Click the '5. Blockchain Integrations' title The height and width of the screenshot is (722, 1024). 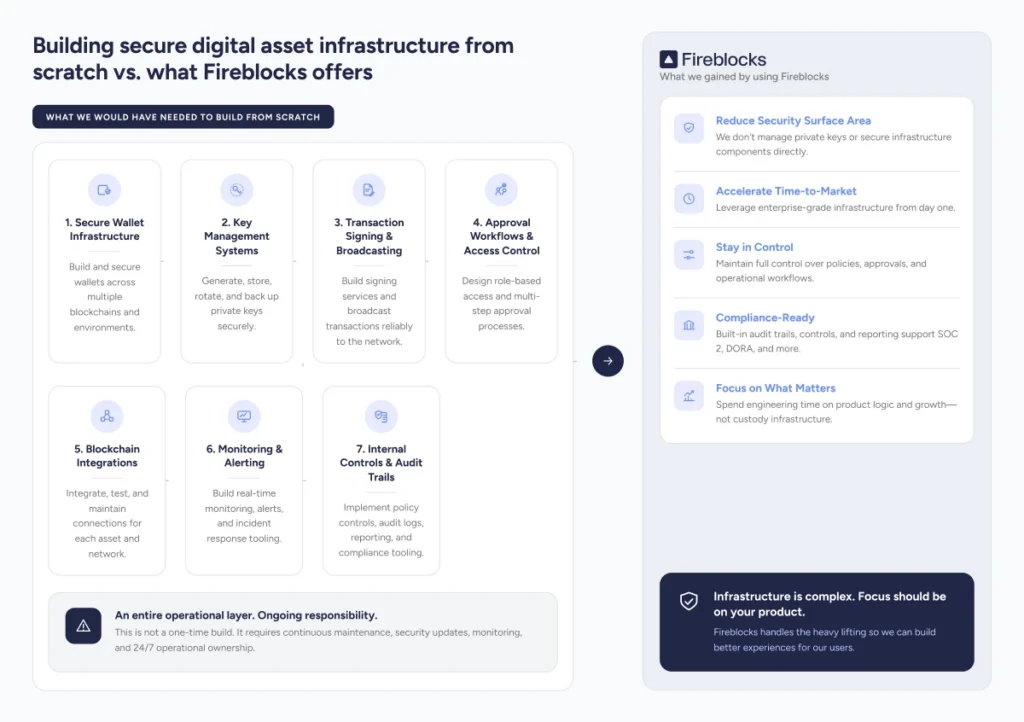[x=107, y=456]
